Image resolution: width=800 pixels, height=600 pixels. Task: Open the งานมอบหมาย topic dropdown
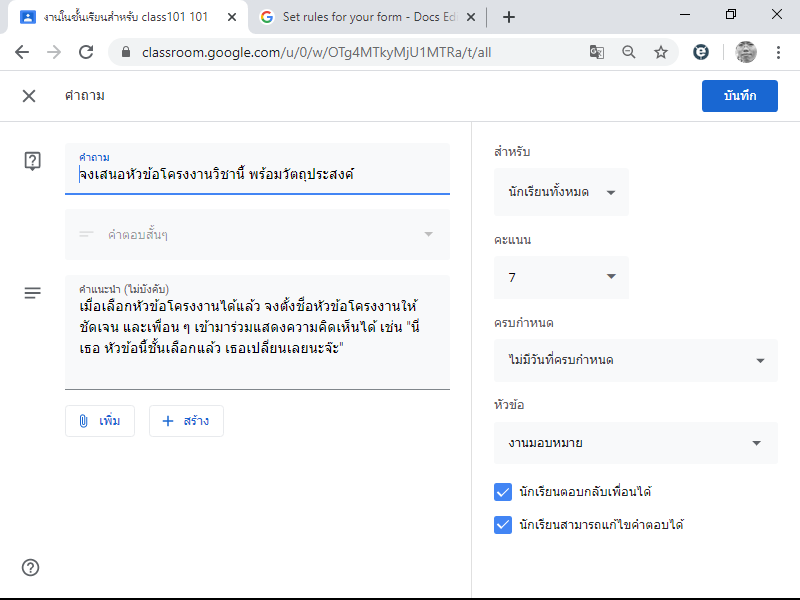[636, 443]
